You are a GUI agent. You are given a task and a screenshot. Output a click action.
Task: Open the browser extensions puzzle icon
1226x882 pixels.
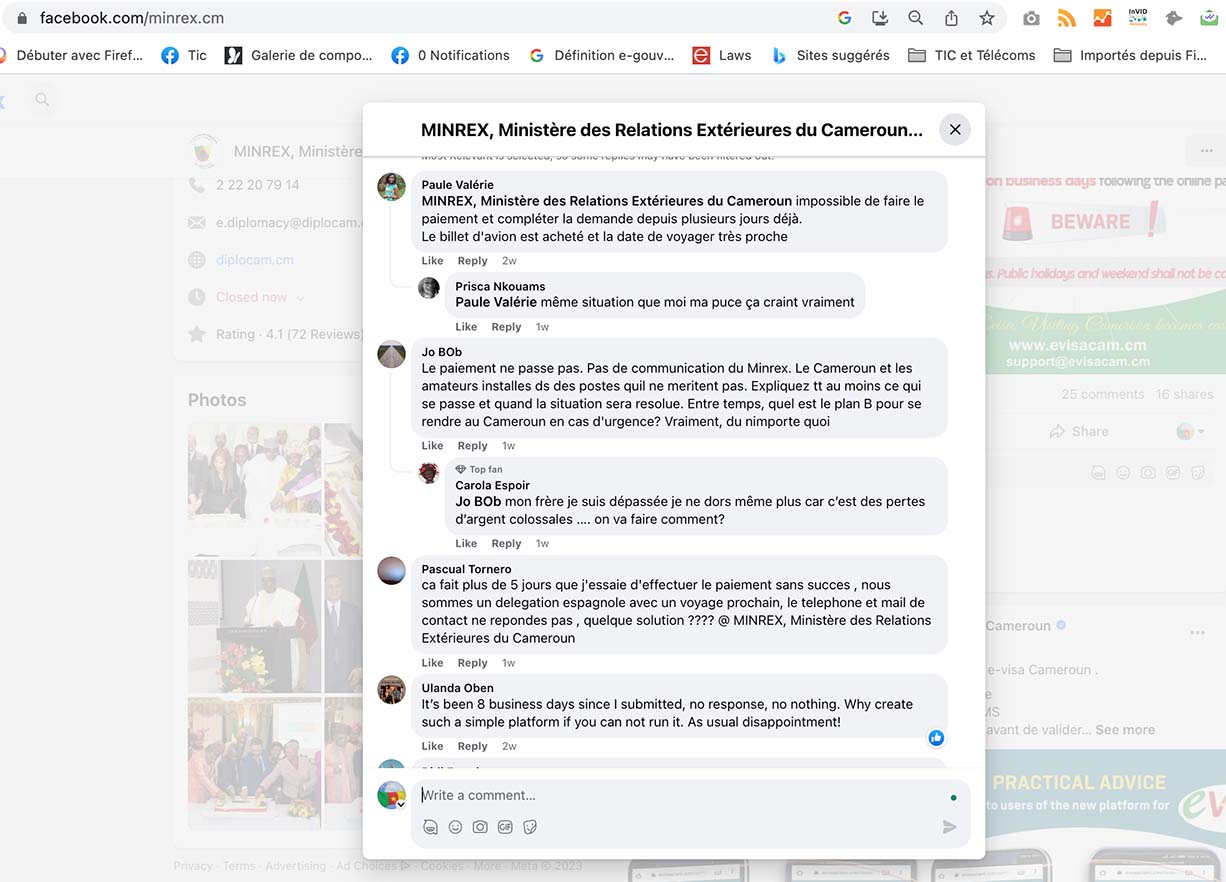tap(1174, 18)
